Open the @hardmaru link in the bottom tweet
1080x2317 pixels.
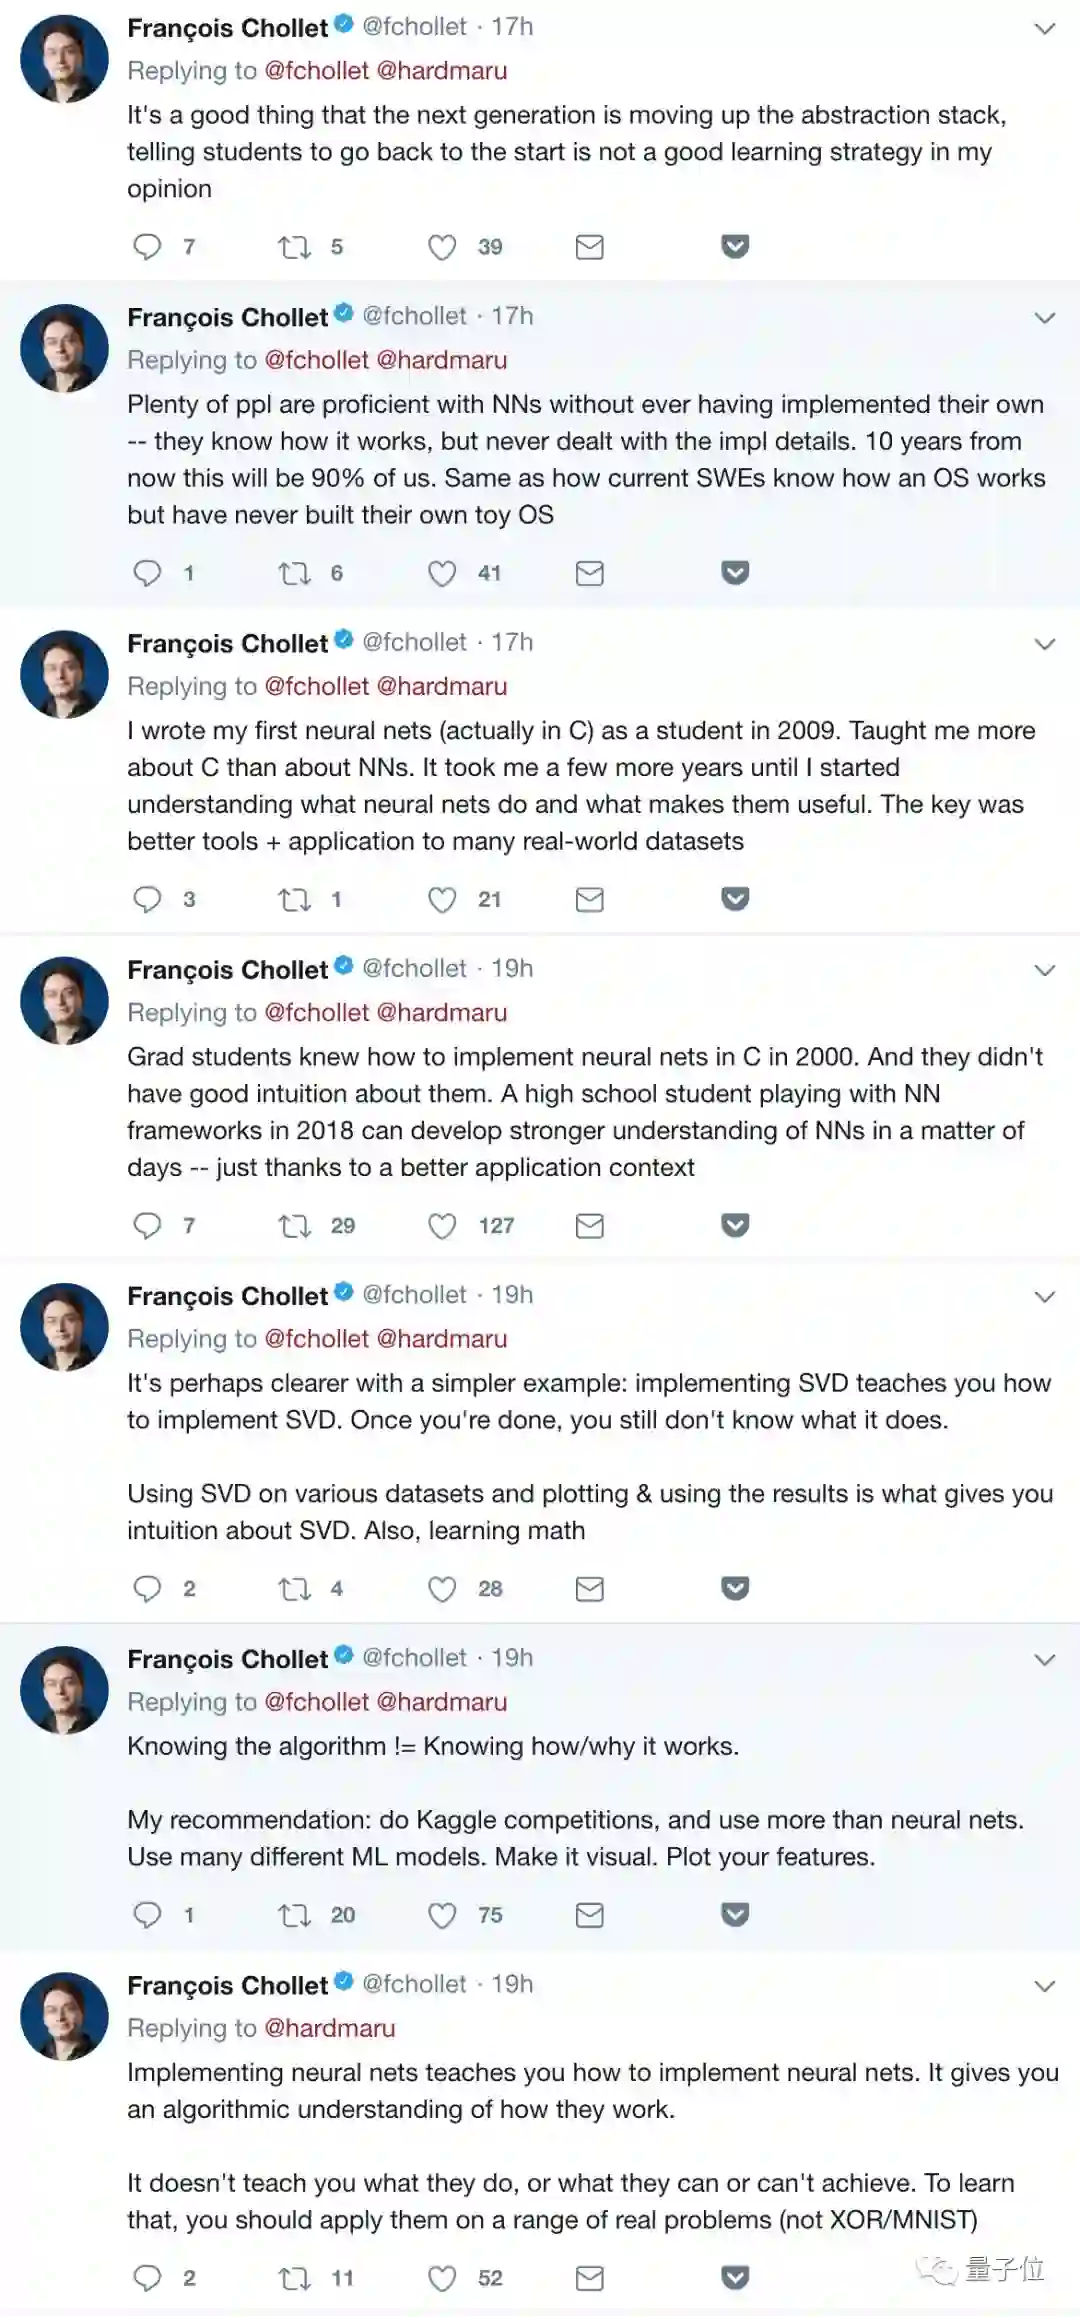(x=329, y=2028)
